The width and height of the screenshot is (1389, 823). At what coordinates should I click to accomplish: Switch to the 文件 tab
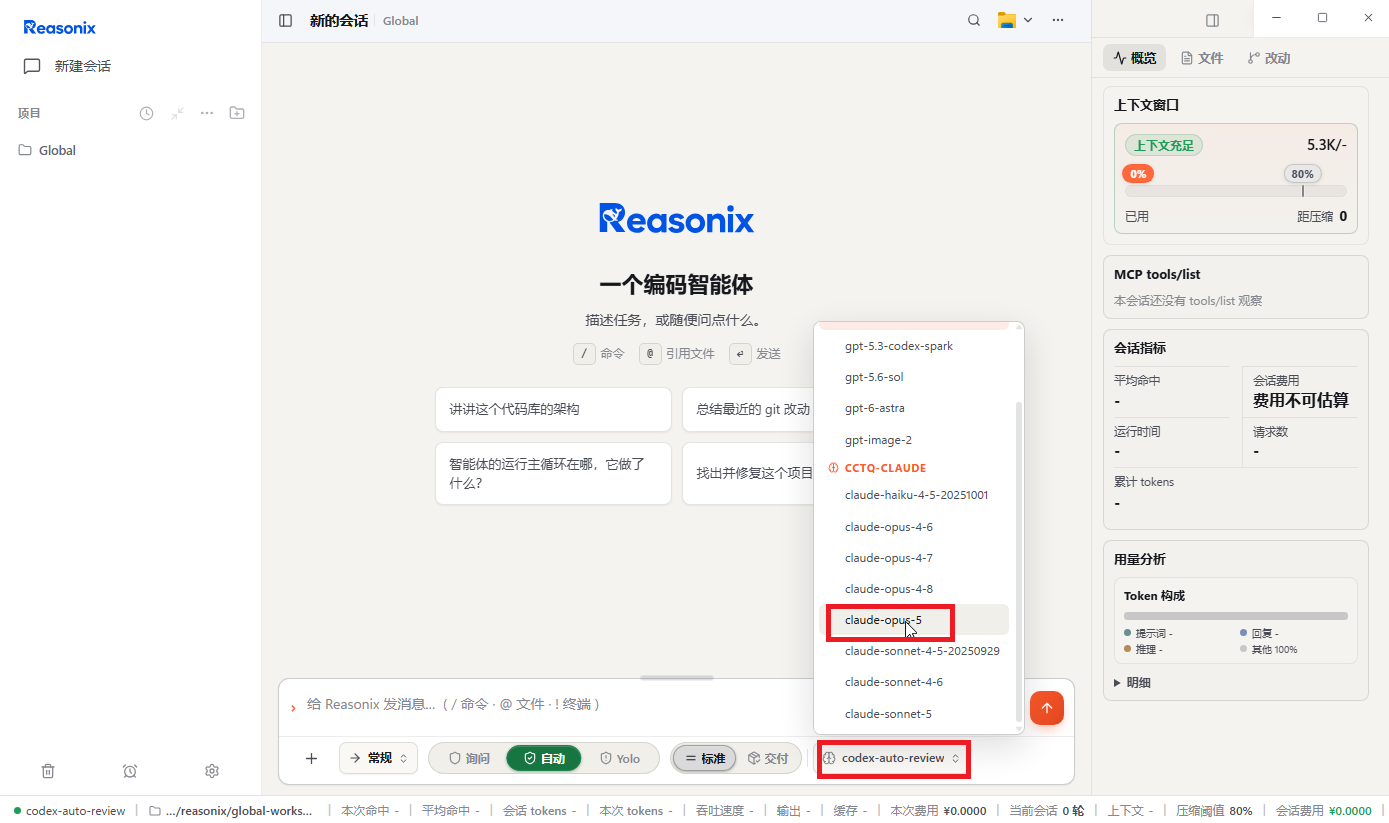1202,58
